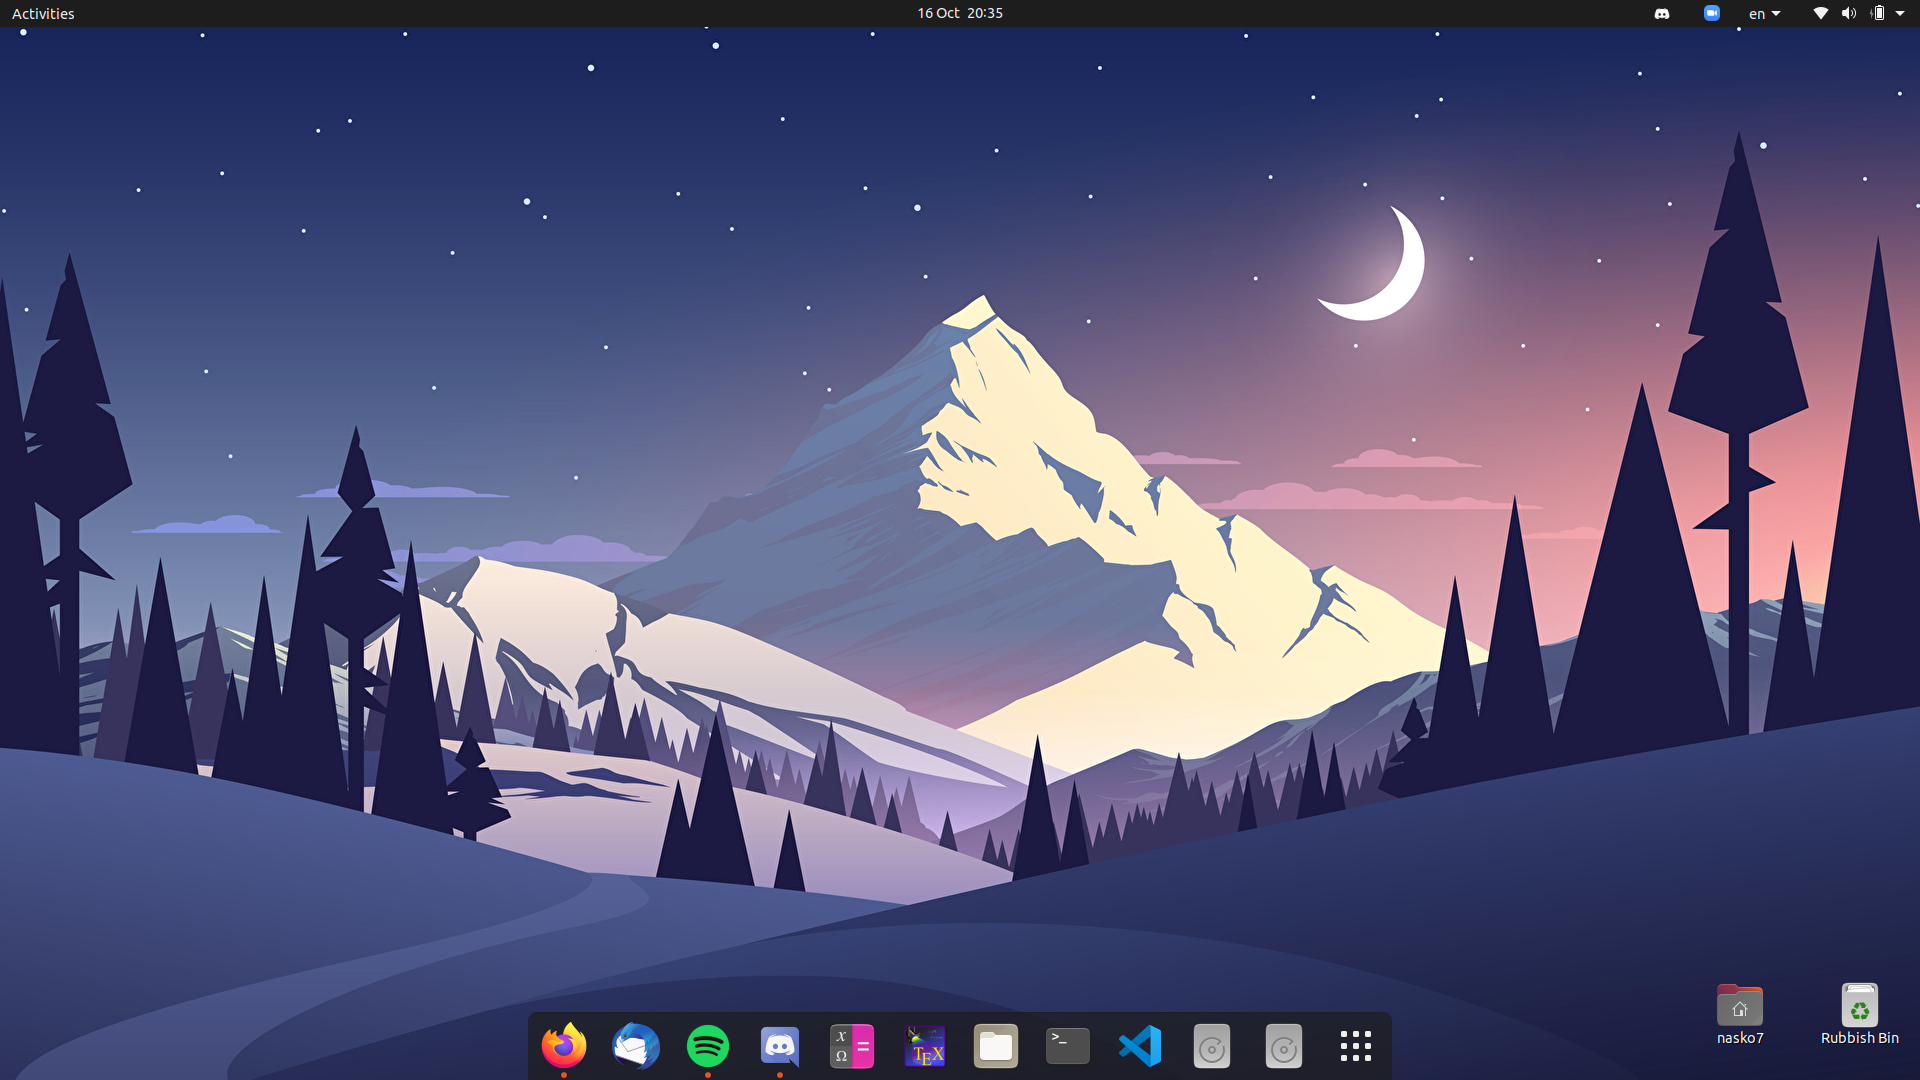Open Discord from the dock

(x=780, y=1046)
